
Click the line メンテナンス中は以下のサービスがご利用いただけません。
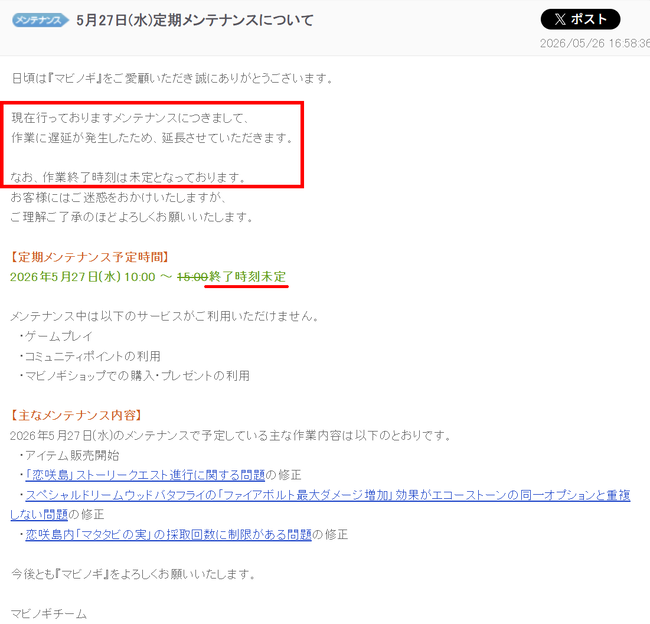coord(165,316)
